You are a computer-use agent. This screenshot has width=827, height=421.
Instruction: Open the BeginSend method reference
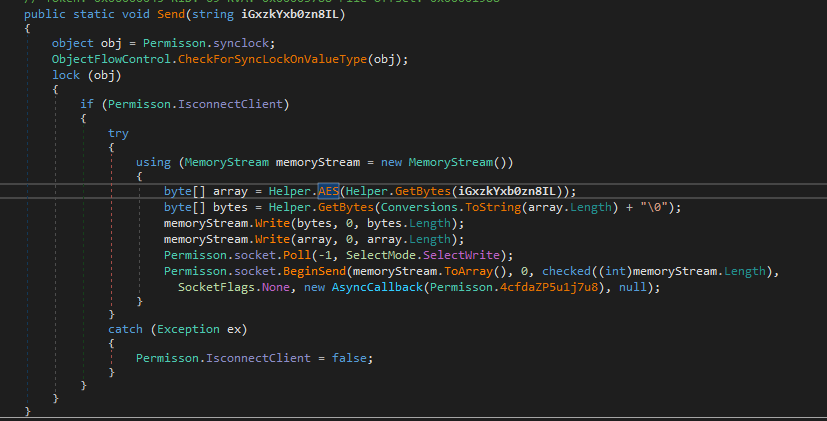tap(314, 271)
